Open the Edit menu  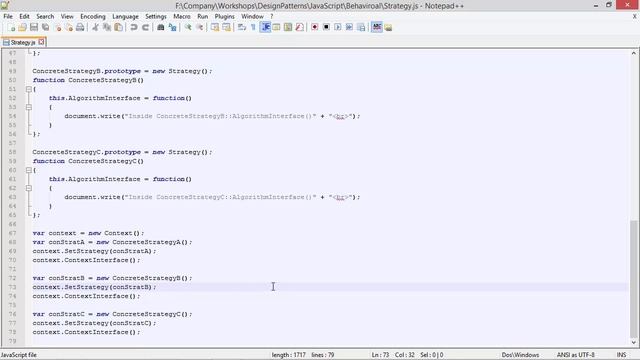tap(24, 16)
